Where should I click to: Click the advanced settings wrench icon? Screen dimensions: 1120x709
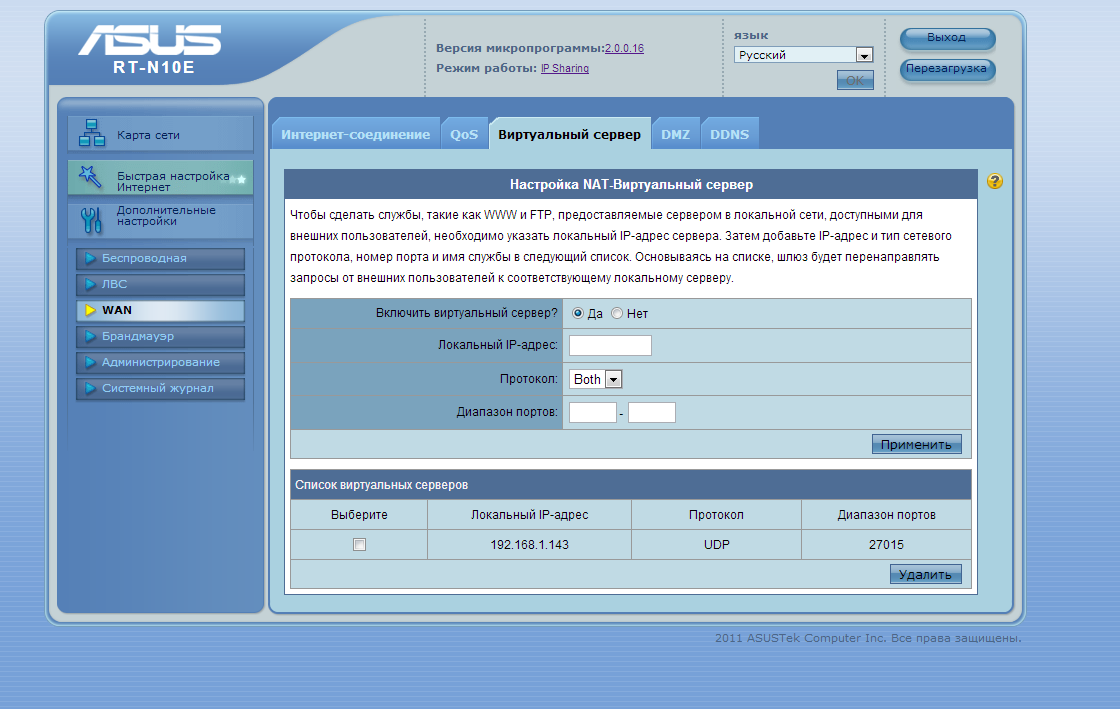(x=91, y=220)
